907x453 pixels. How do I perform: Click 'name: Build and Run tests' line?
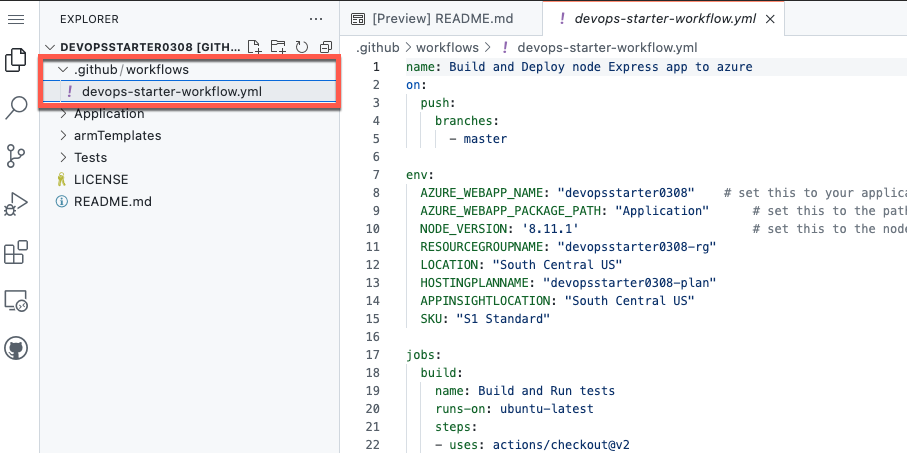[x=525, y=391]
